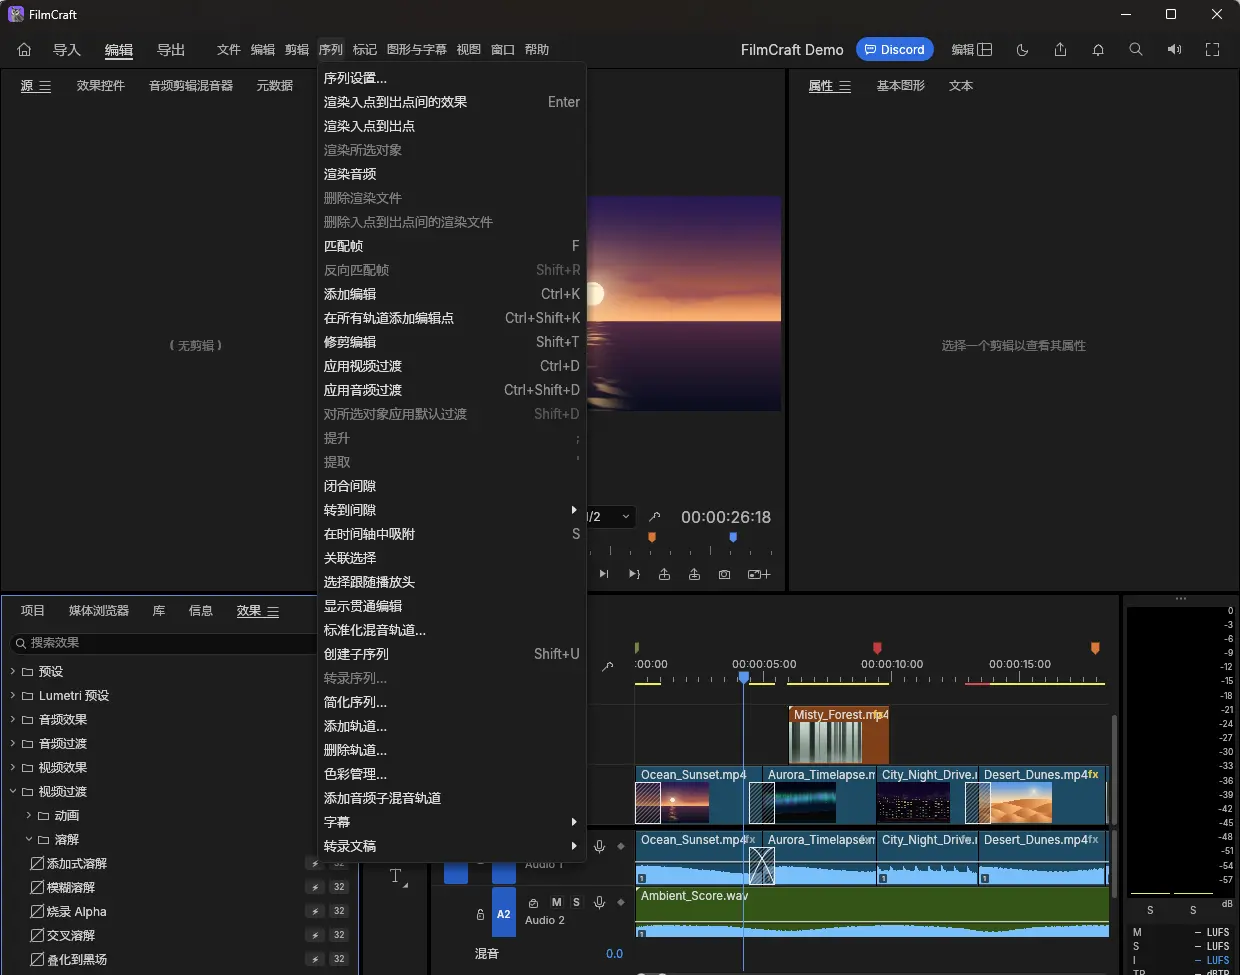
Task: Select 添加编辑 in the sequence menu
Action: (451, 294)
